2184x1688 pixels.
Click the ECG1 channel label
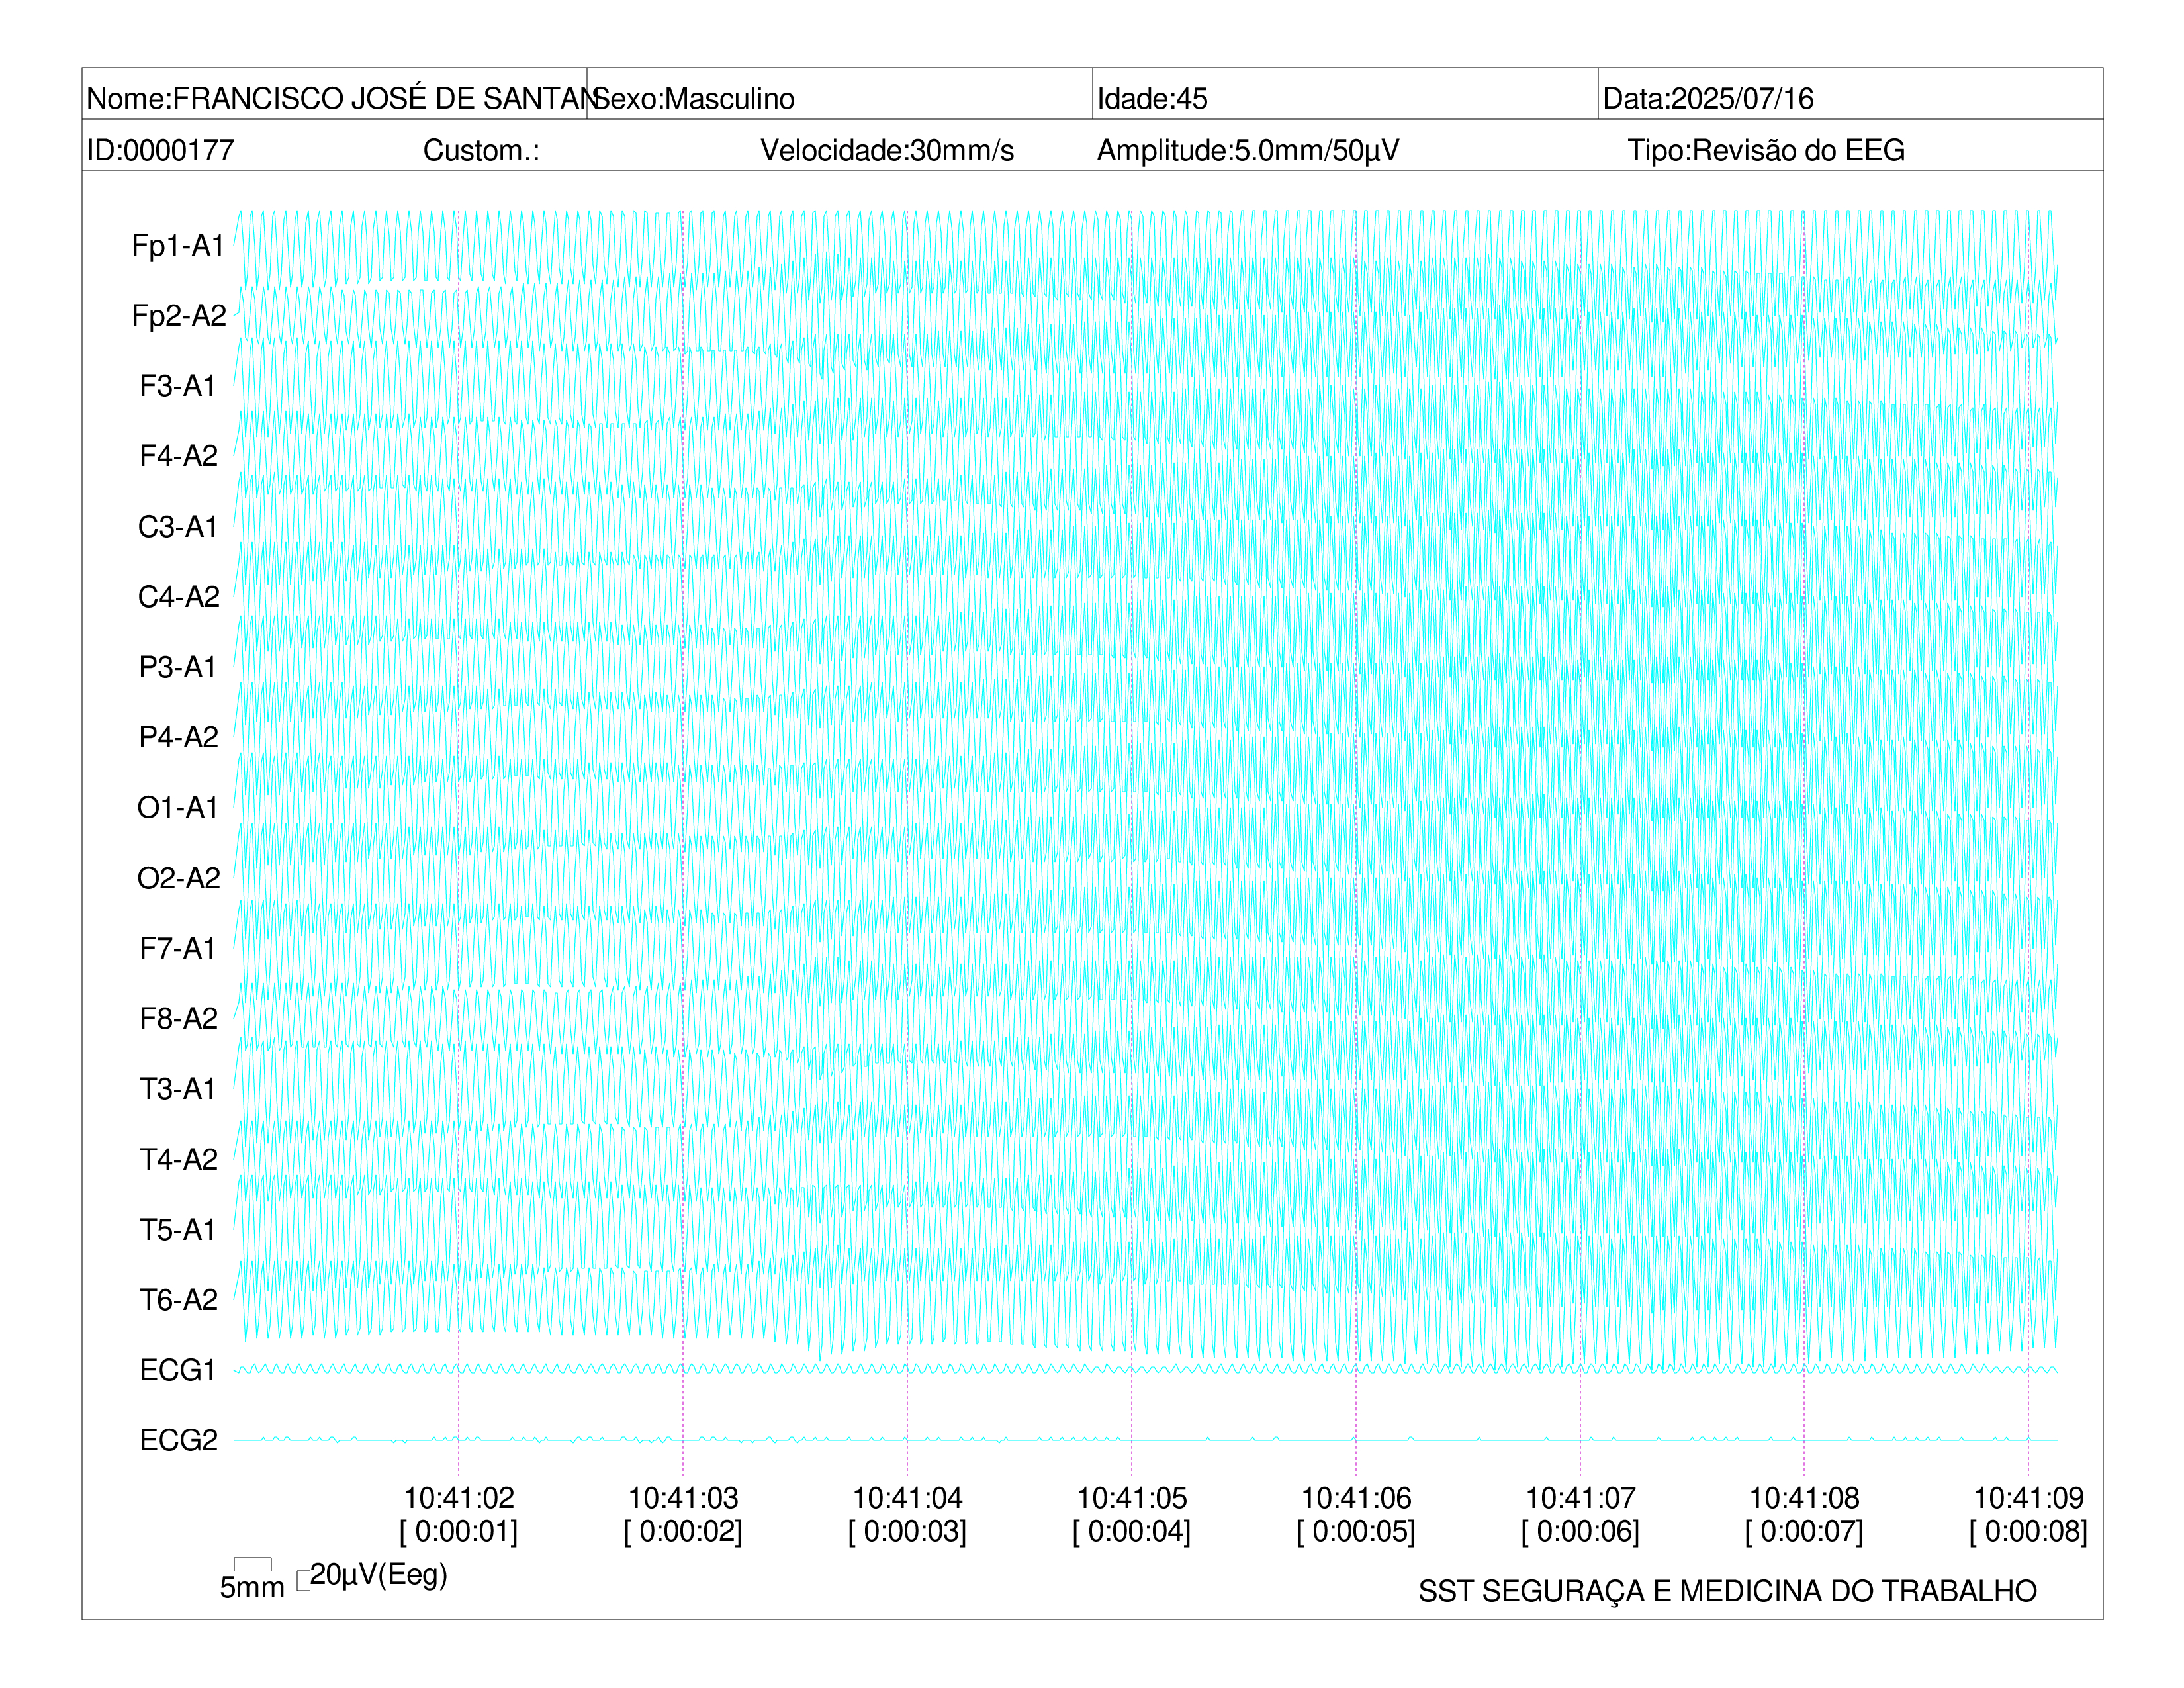coord(178,1370)
